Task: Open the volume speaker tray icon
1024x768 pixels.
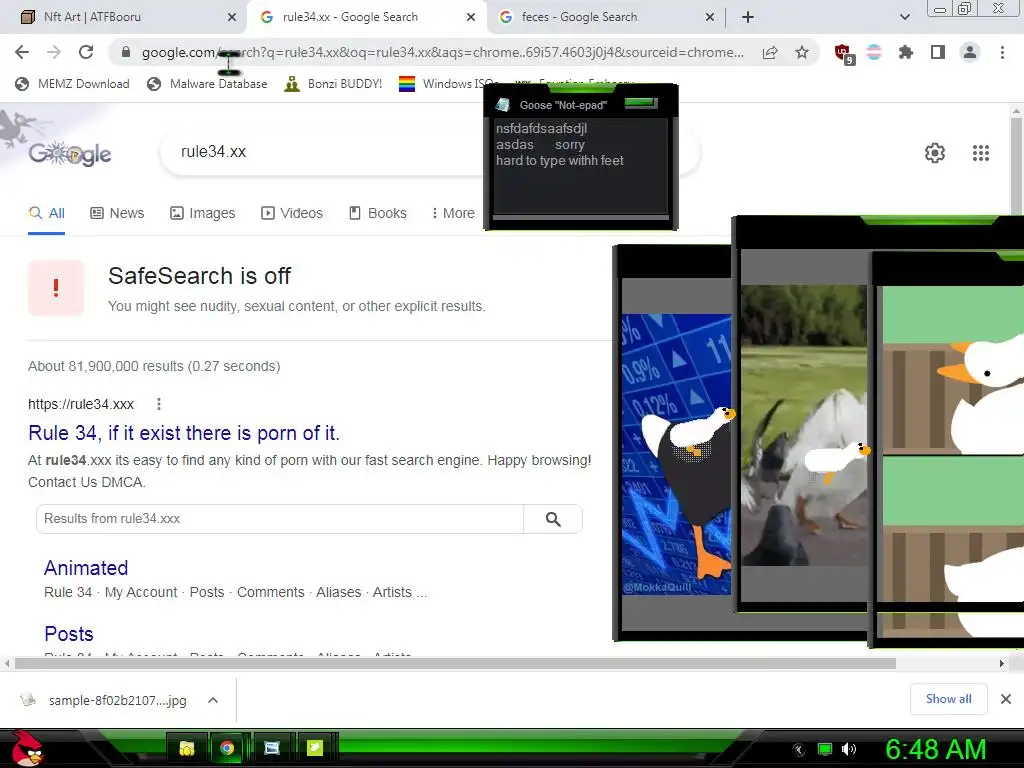Action: (849, 749)
